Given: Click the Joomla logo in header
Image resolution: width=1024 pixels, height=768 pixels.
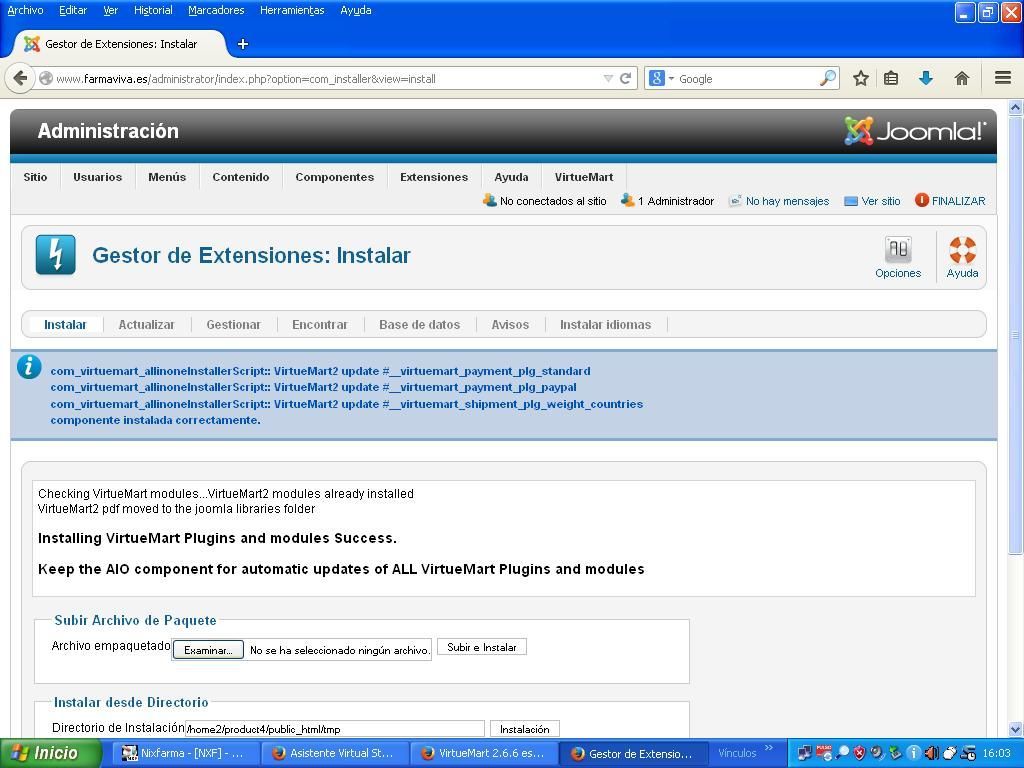Looking at the screenshot, I should tap(914, 131).
